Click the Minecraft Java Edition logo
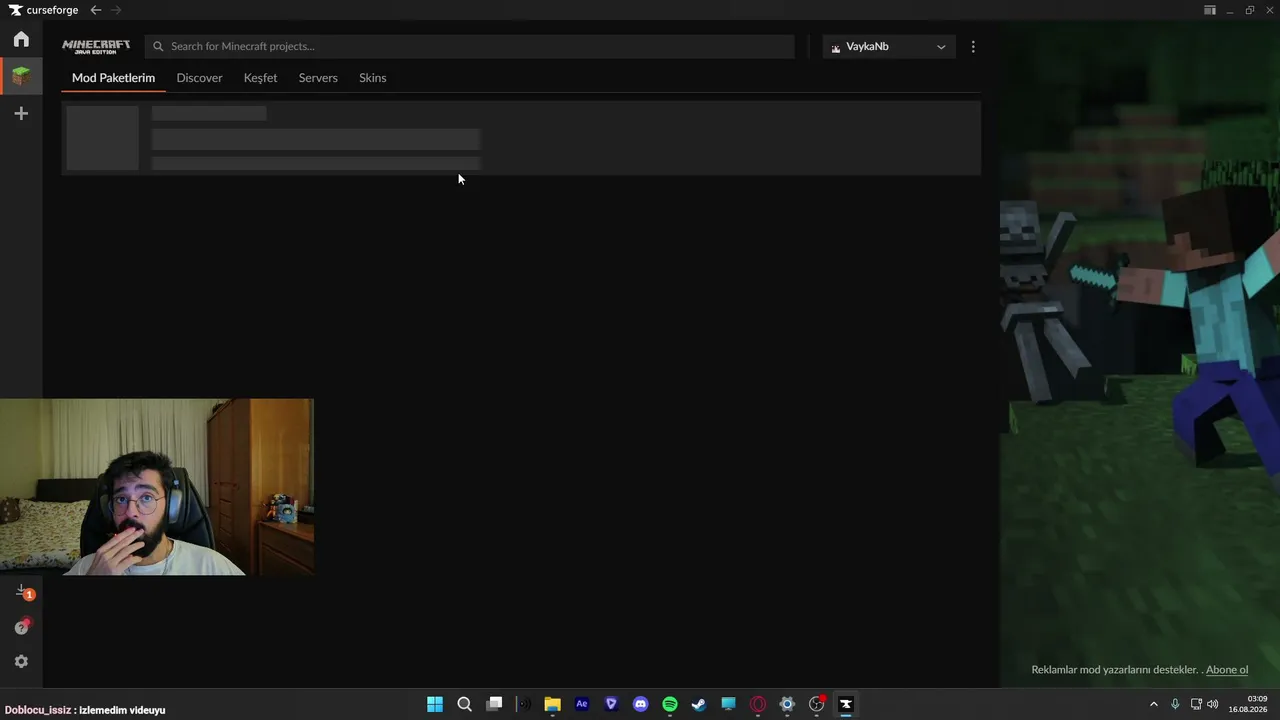1280x720 pixels. tap(96, 47)
